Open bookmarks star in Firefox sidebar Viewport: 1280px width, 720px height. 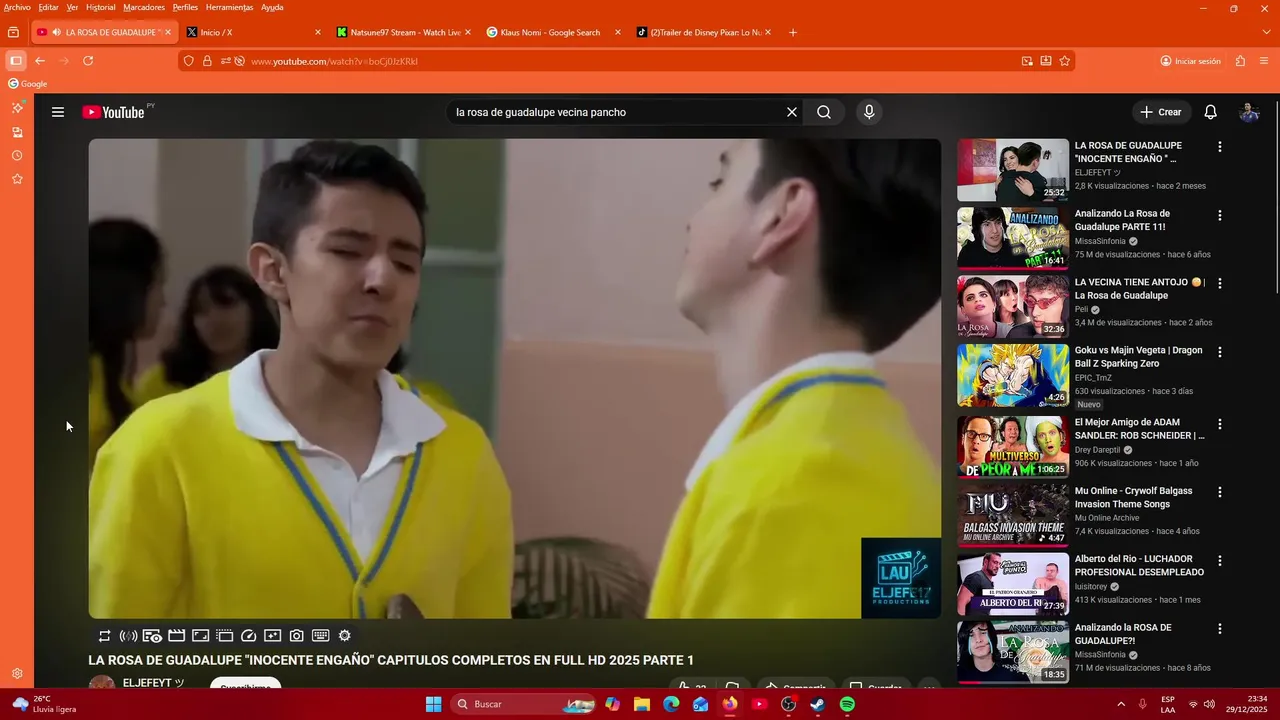coord(17,179)
